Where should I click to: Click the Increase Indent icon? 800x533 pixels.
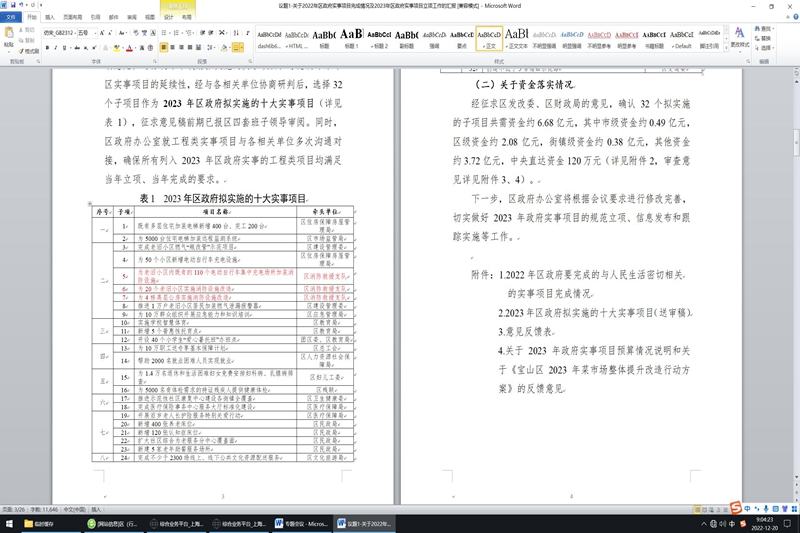pyautogui.click(x=211, y=33)
